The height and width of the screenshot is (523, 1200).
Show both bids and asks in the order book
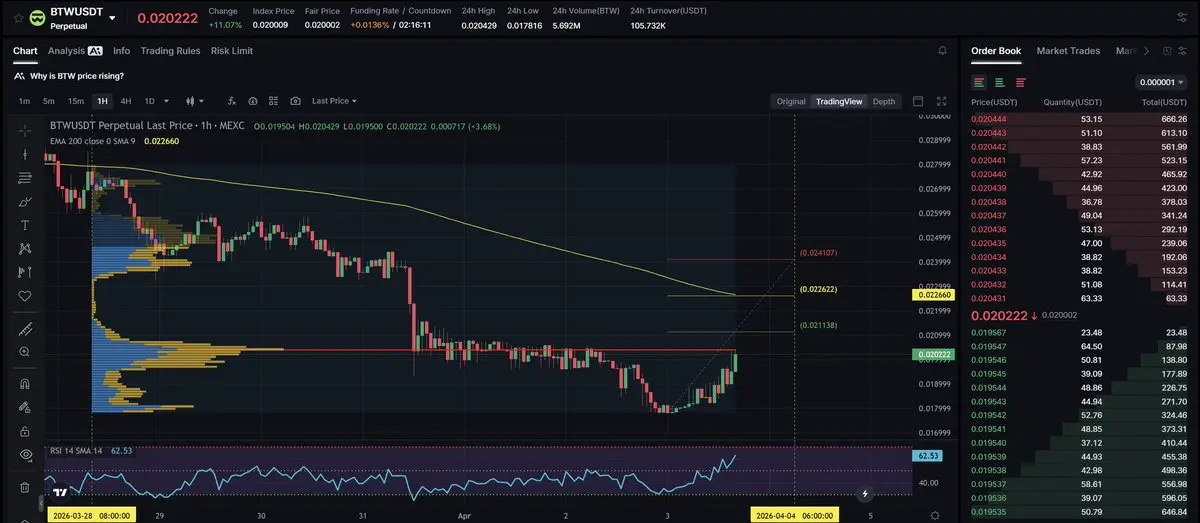point(978,82)
